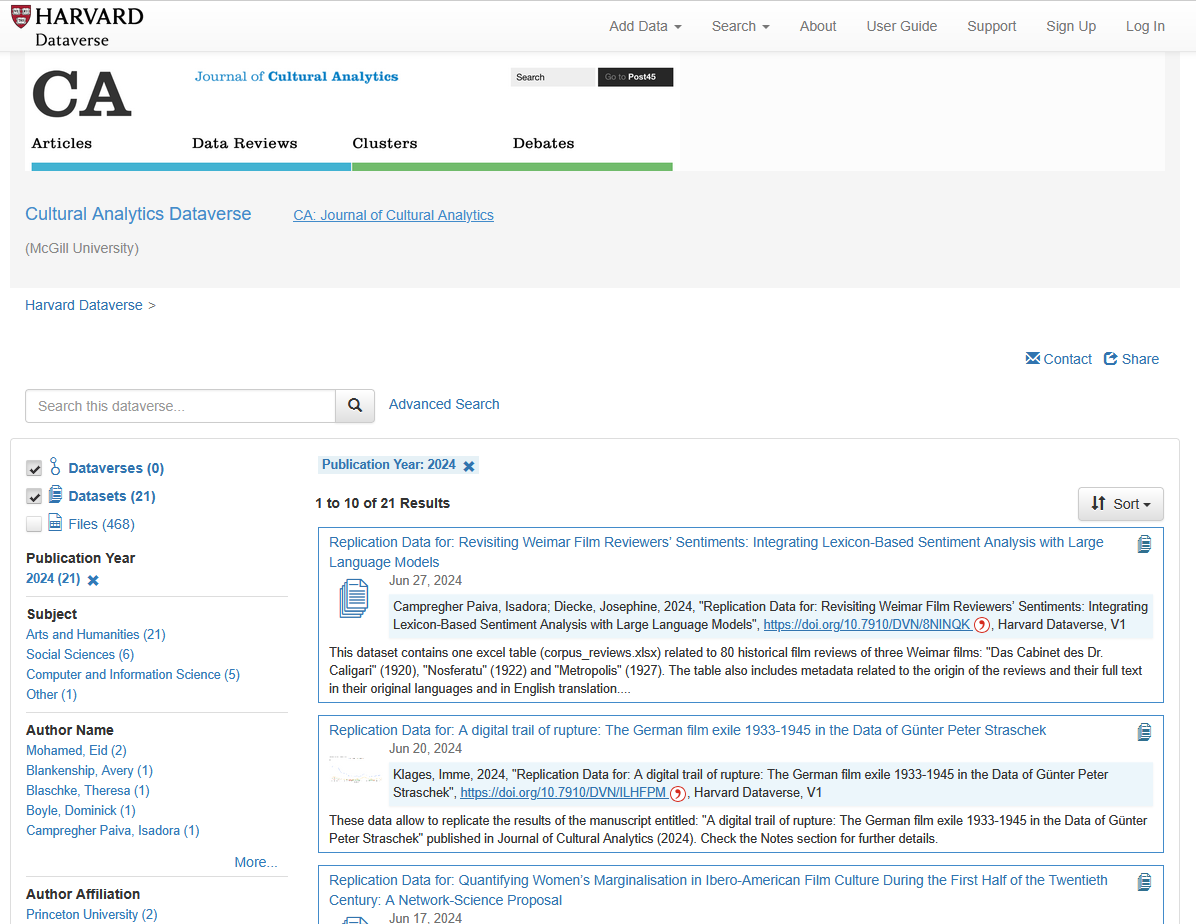Viewport: 1196px width, 924px height.
Task: Open the Search dropdown in top navigation
Action: click(741, 26)
